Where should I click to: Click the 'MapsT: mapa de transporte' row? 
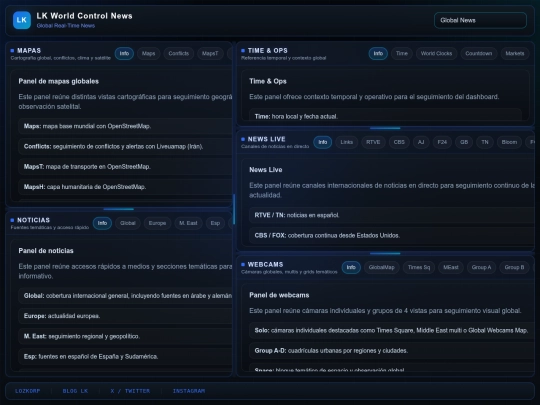125,167
